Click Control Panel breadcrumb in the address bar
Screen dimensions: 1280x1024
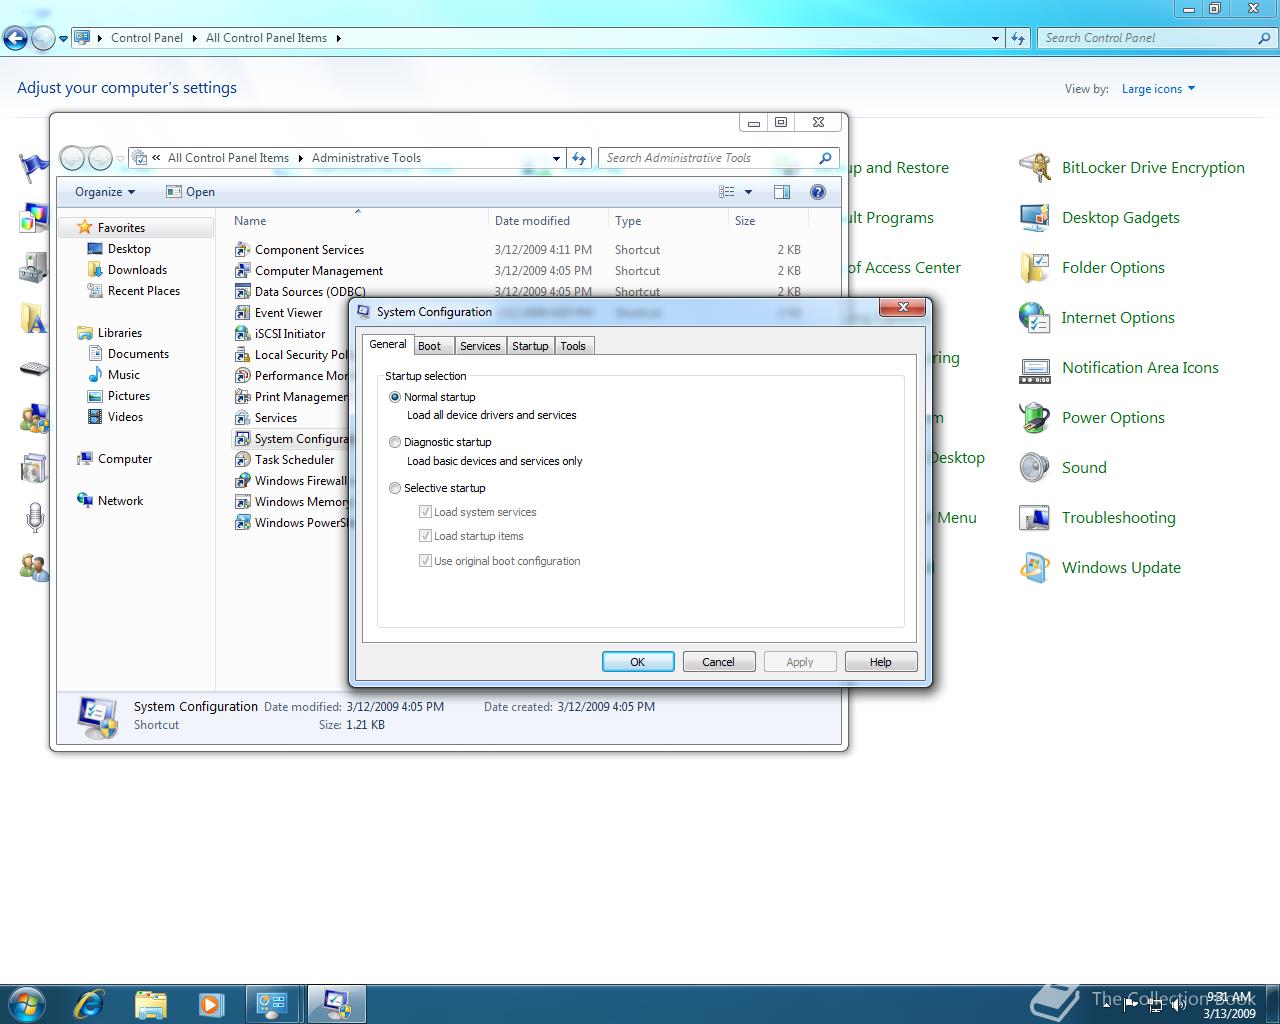pos(147,38)
